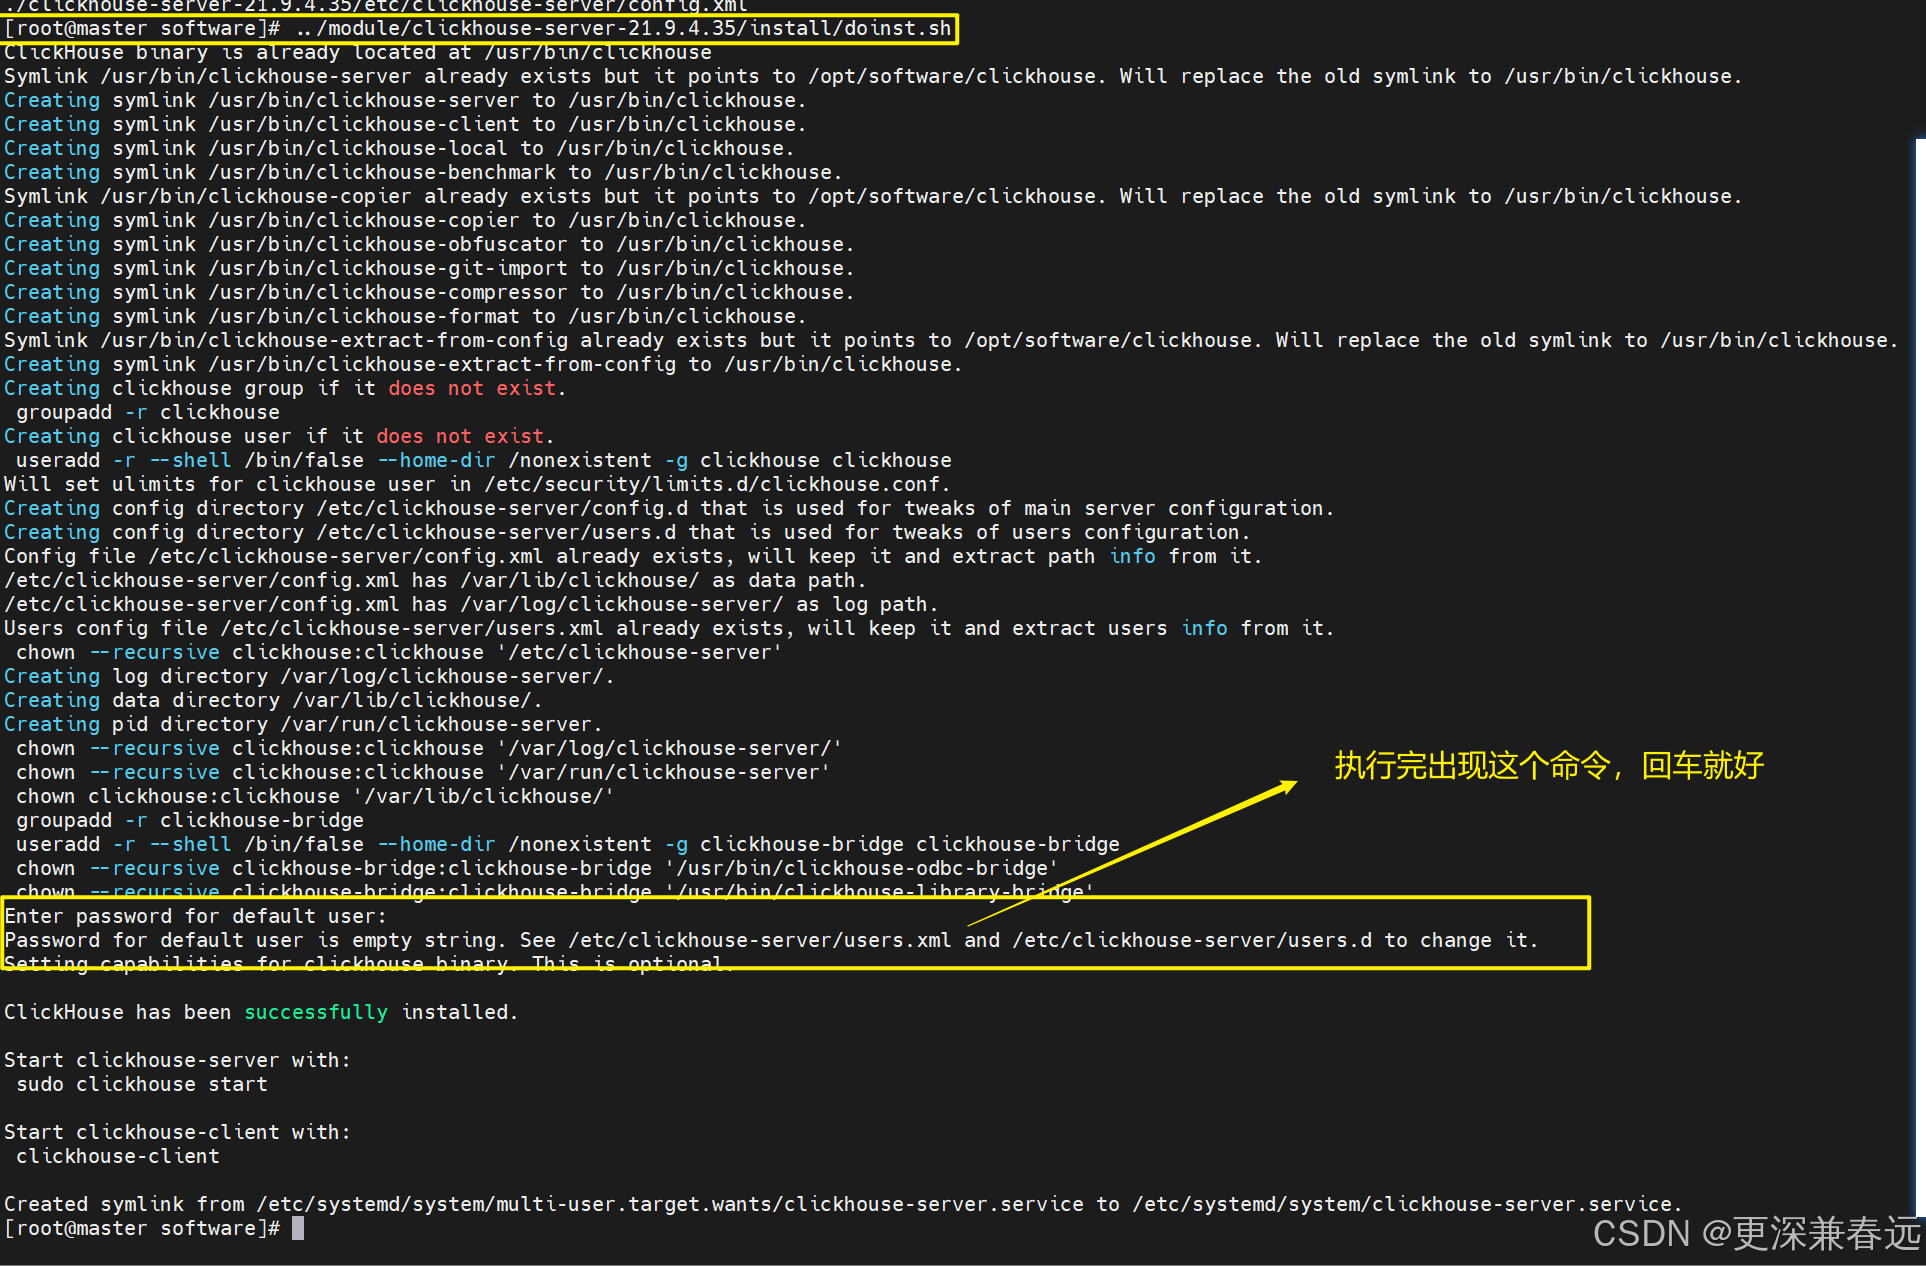
Task: Click the vertical scrollbar on the right edge
Action: coord(1921,676)
